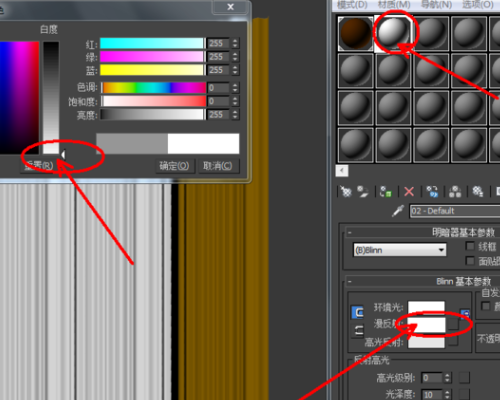Enable the 线框 wireframe checkbox
This screenshot has width=500, height=400.
[x=470, y=246]
